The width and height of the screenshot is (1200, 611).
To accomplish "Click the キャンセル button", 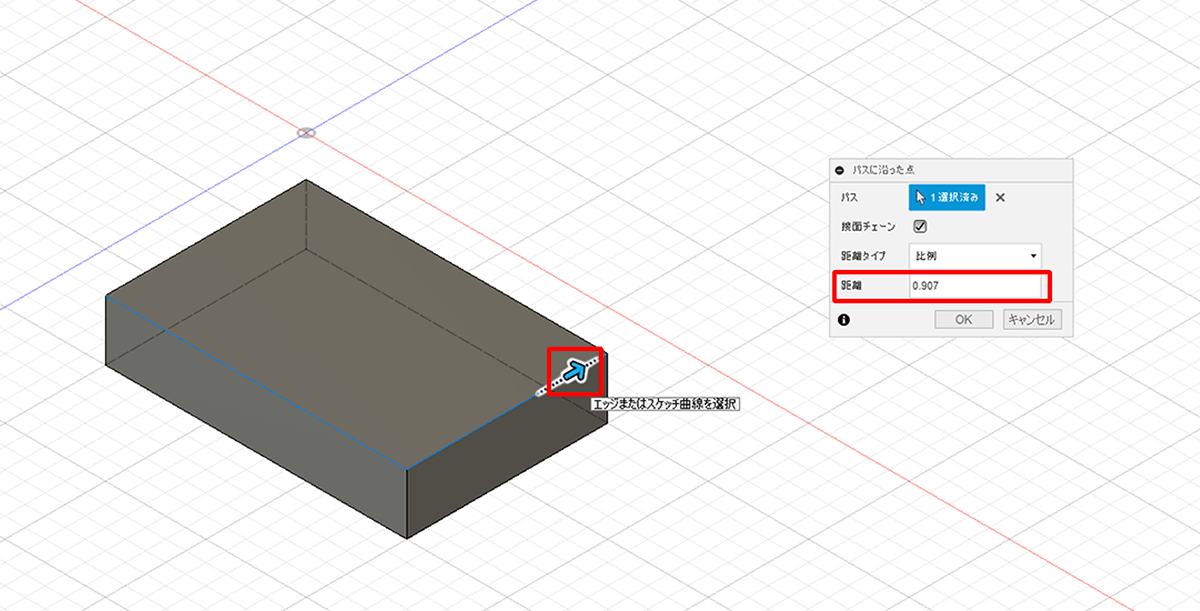I will click(1032, 320).
